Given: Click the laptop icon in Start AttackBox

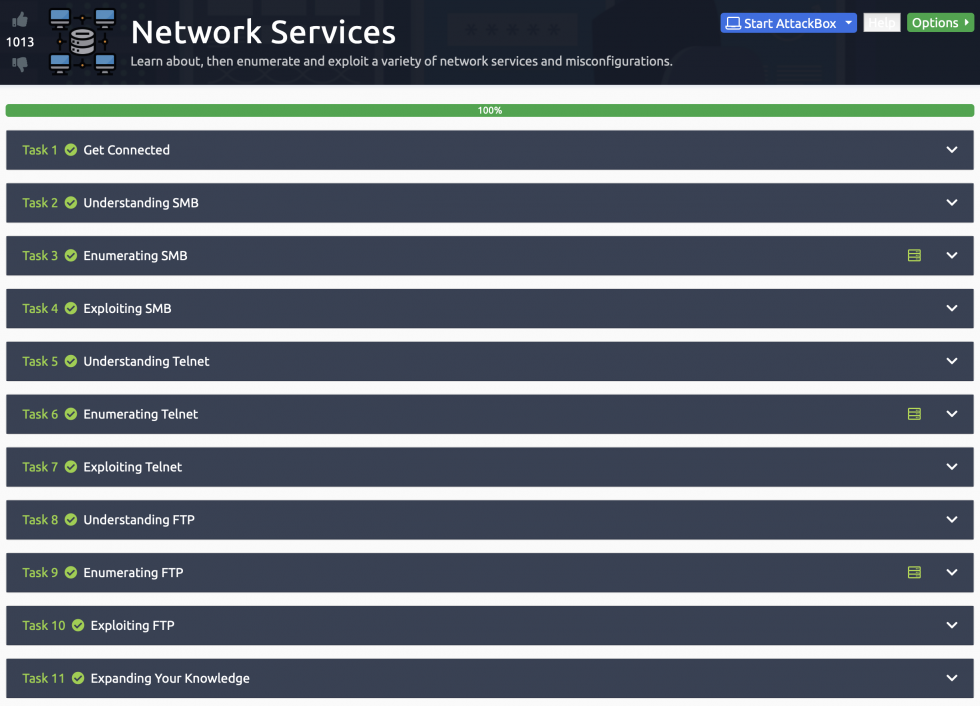Looking at the screenshot, I should 734,22.
